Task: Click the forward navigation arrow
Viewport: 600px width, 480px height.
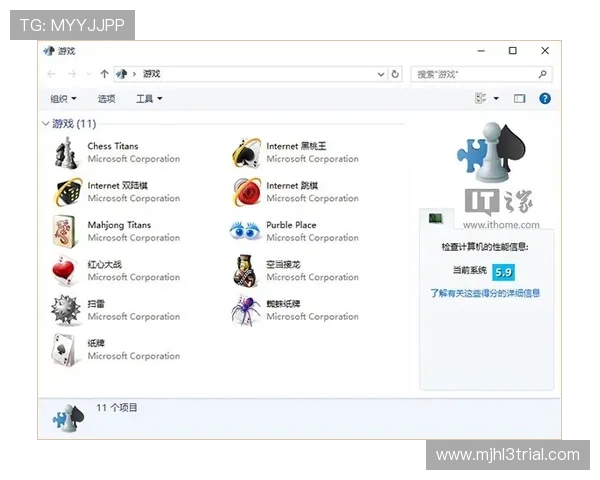Action: pyautogui.click(x=72, y=74)
